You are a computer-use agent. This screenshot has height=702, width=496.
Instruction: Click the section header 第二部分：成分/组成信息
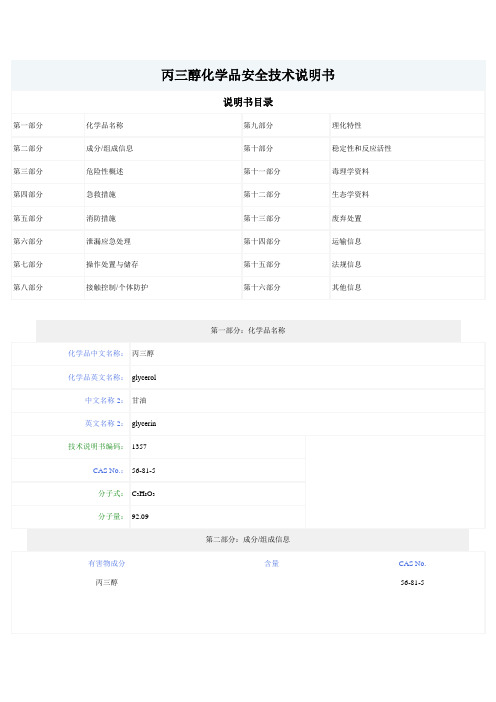pos(248,539)
